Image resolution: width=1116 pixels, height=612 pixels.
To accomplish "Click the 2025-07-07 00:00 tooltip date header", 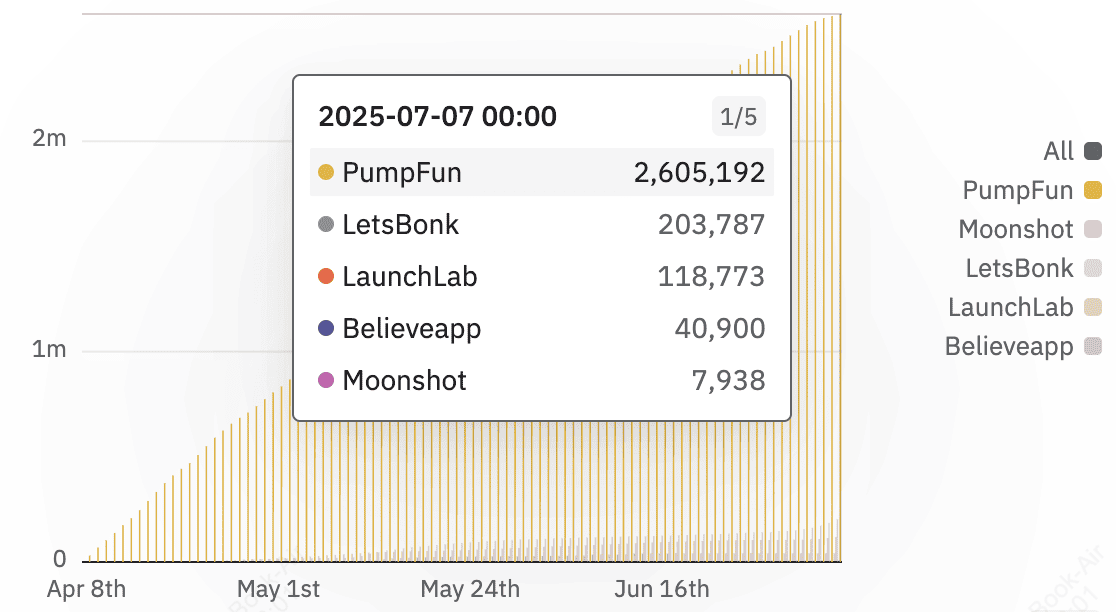I will [x=437, y=117].
